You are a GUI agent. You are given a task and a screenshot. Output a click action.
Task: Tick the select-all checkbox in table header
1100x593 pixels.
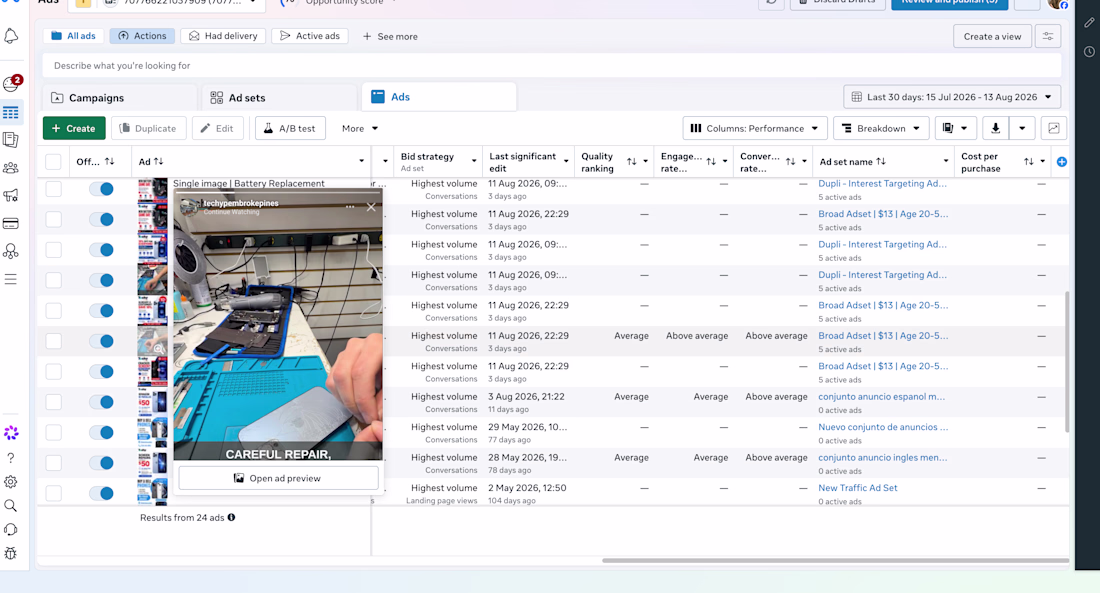tap(53, 162)
